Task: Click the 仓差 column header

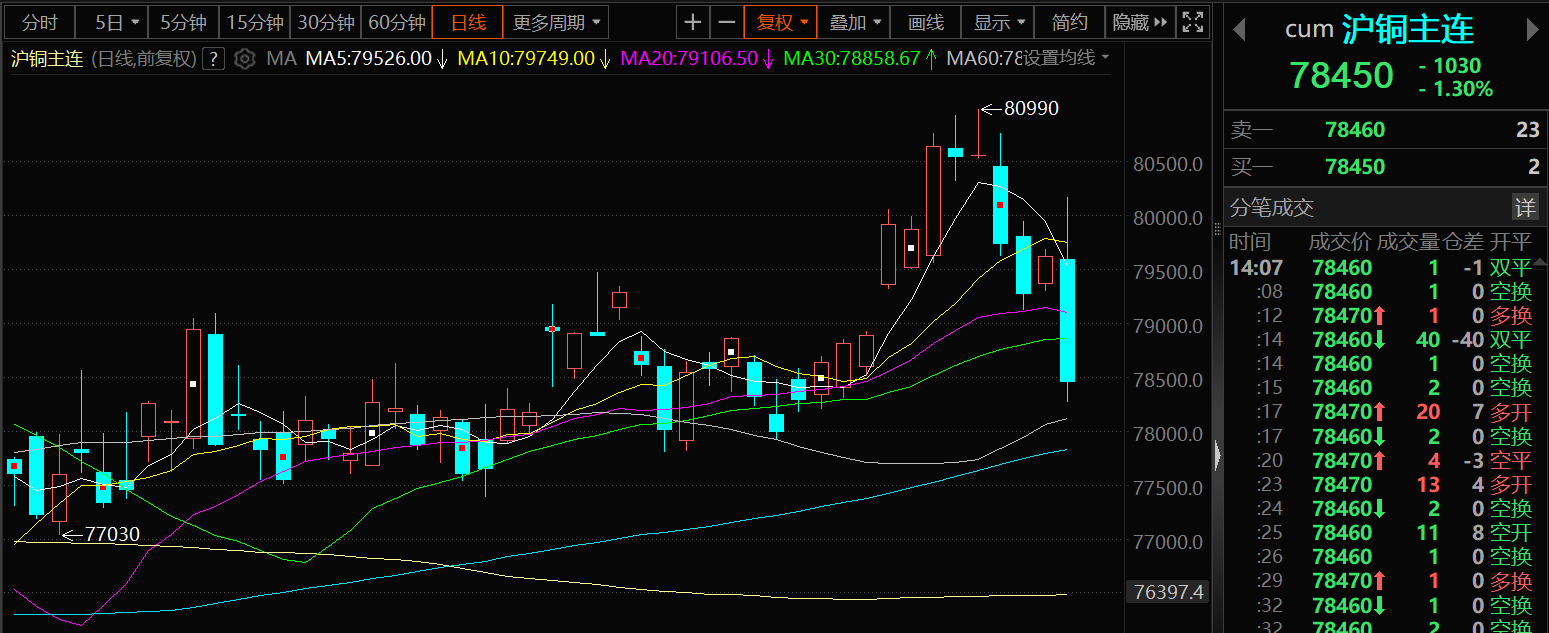Action: click(x=1462, y=242)
